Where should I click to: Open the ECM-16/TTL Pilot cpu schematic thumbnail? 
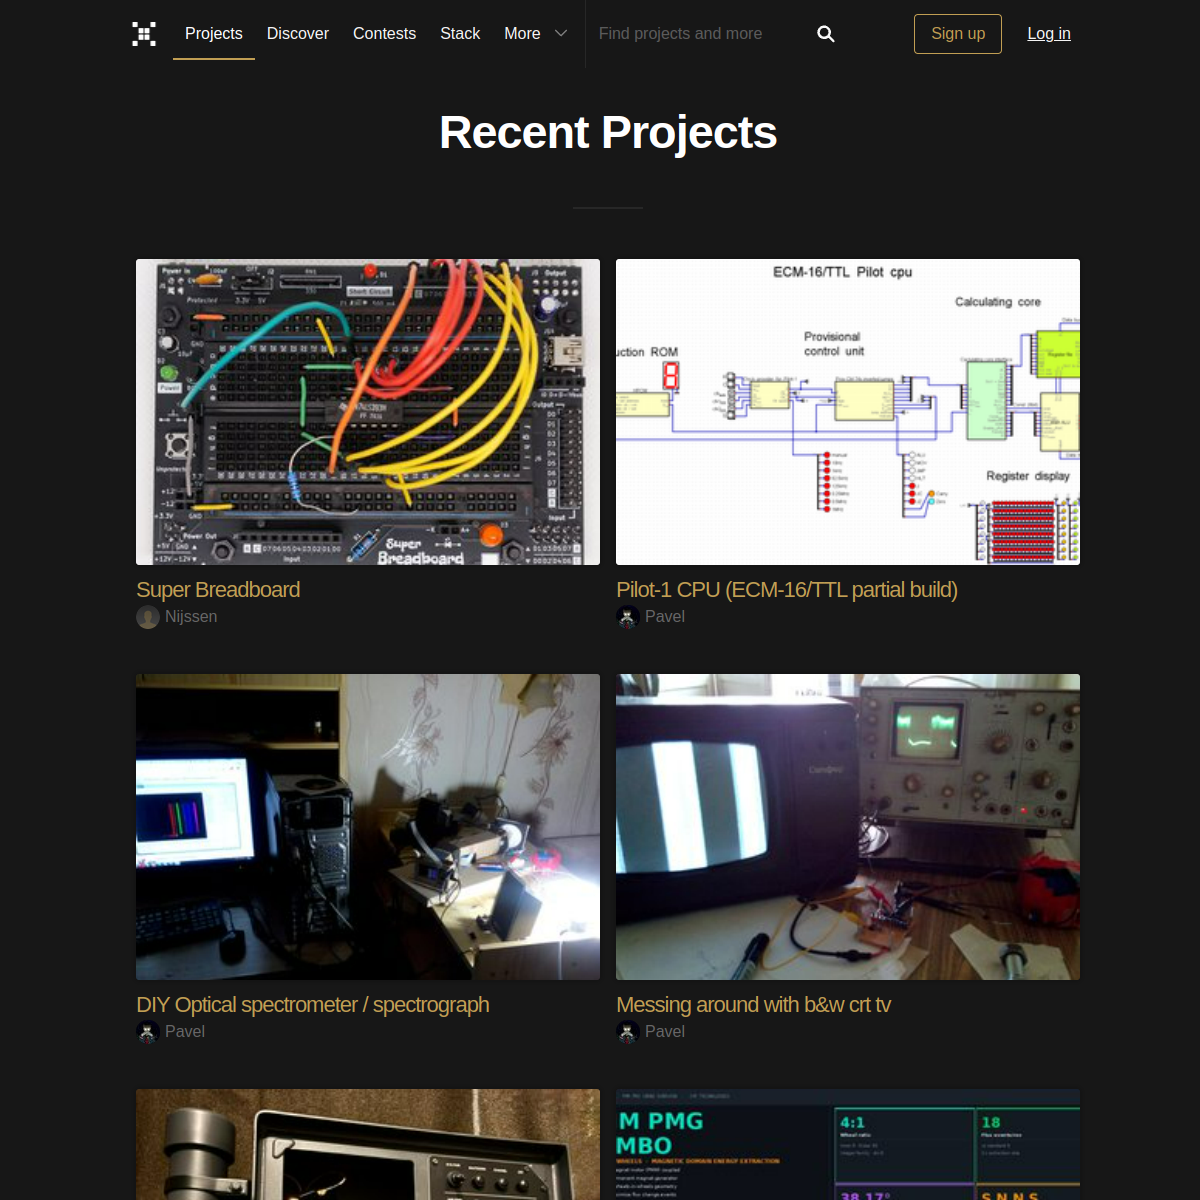click(847, 411)
